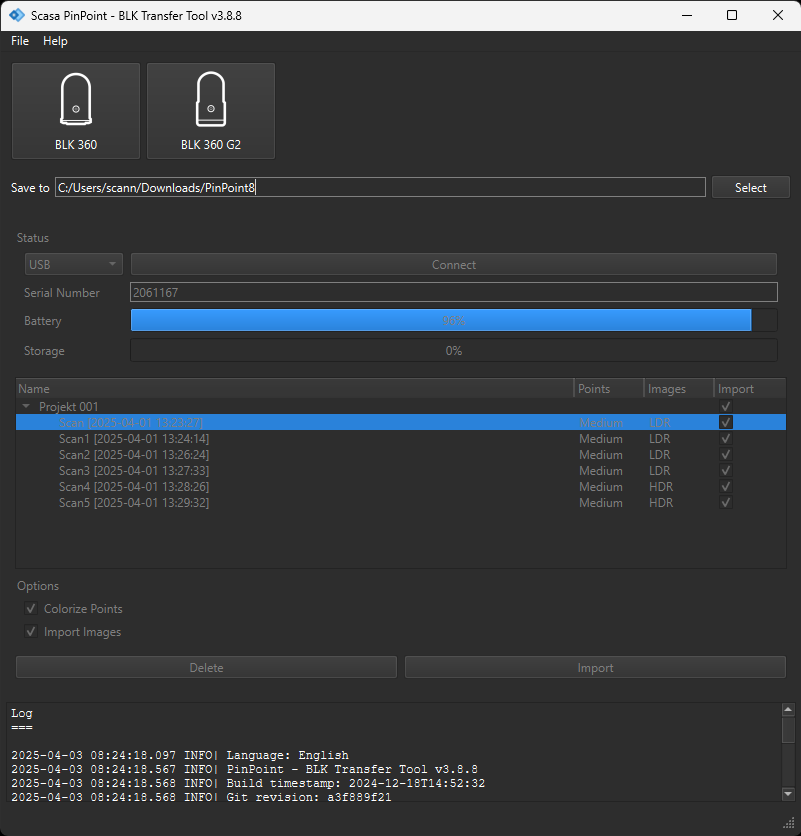
Task: Select the BLK 360 scanner device
Action: [76, 111]
